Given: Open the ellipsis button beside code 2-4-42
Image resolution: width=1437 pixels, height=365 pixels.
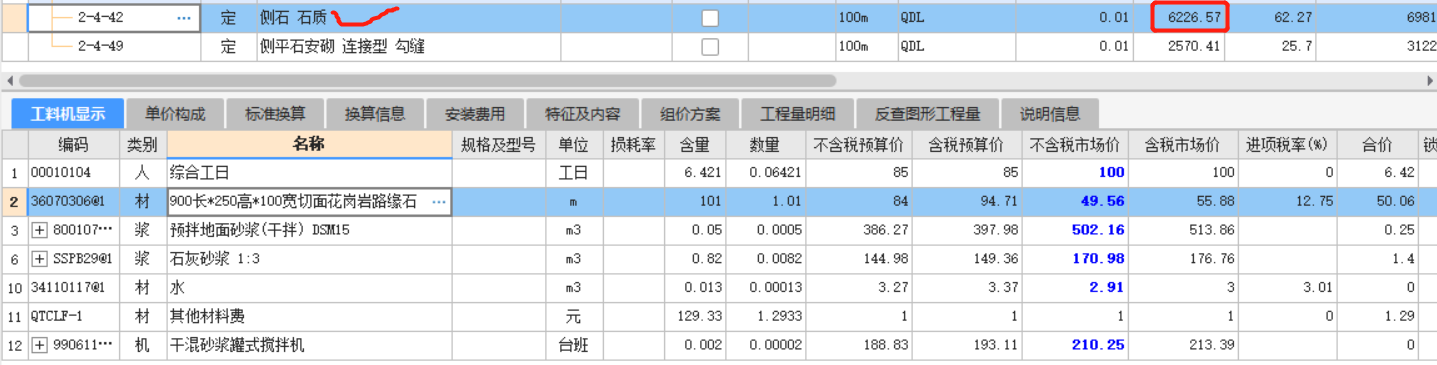Looking at the screenshot, I should click(184, 18).
